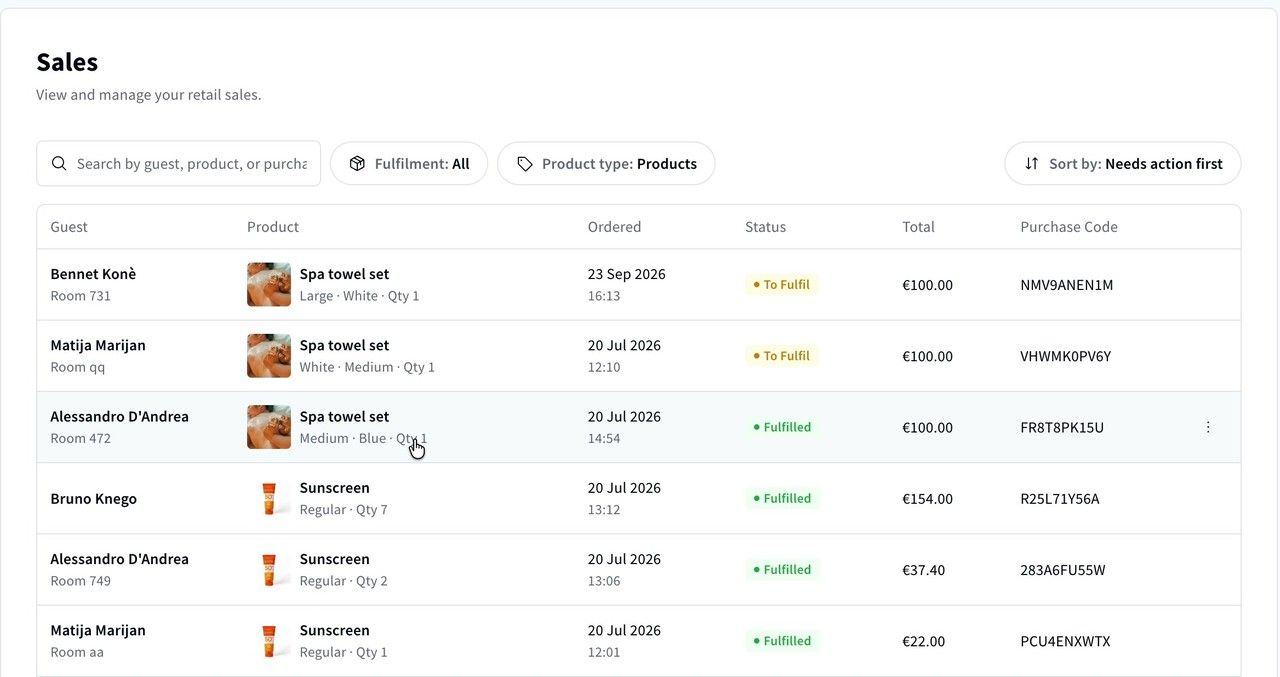Focus the search by guest or product field
Image resolution: width=1280 pixels, height=677 pixels.
click(x=179, y=163)
